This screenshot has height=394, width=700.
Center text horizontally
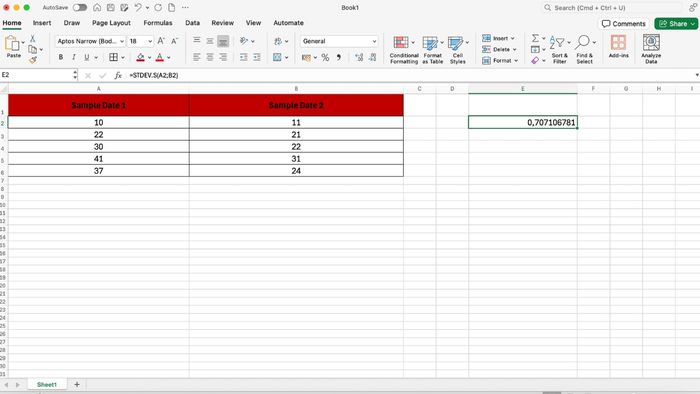coord(210,57)
